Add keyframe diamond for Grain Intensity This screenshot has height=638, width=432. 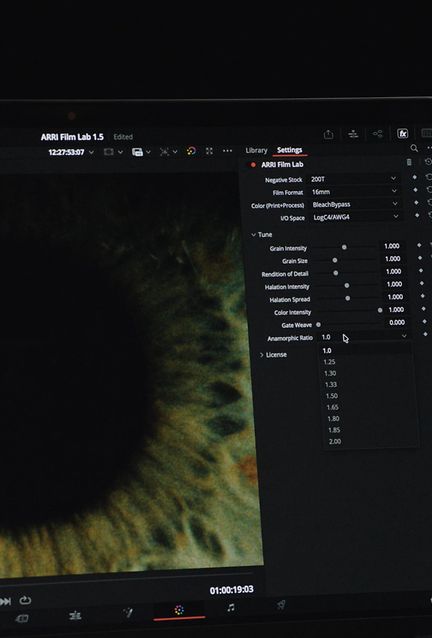(419, 245)
